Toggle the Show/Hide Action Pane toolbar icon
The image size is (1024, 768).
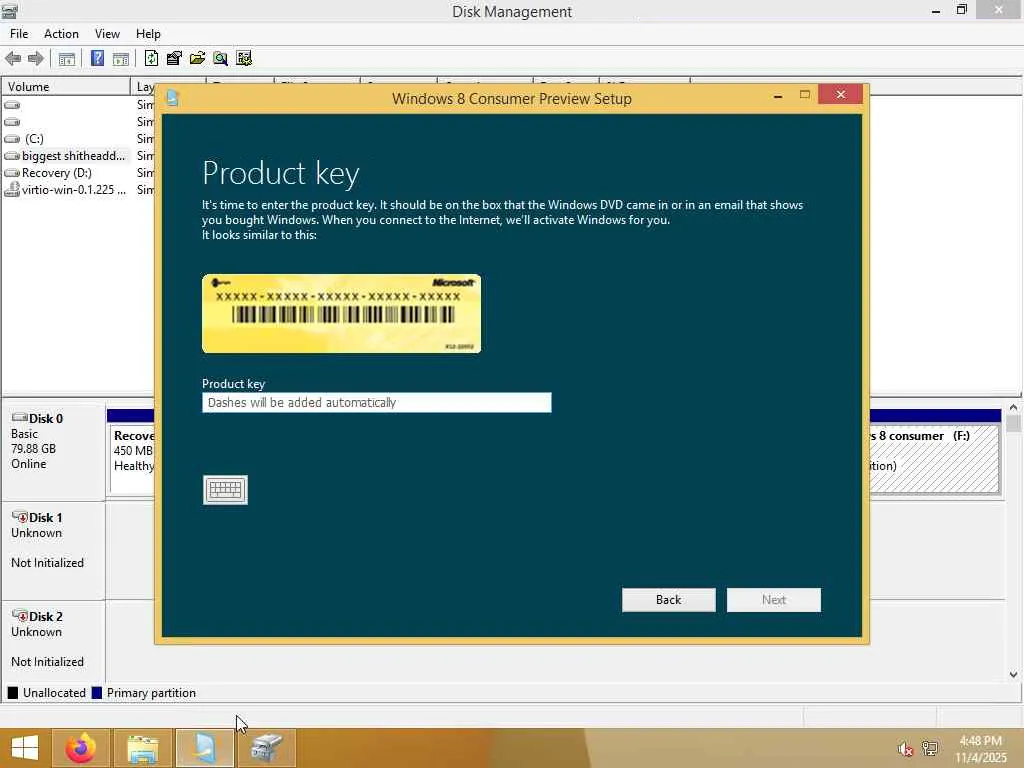pyautogui.click(x=121, y=59)
